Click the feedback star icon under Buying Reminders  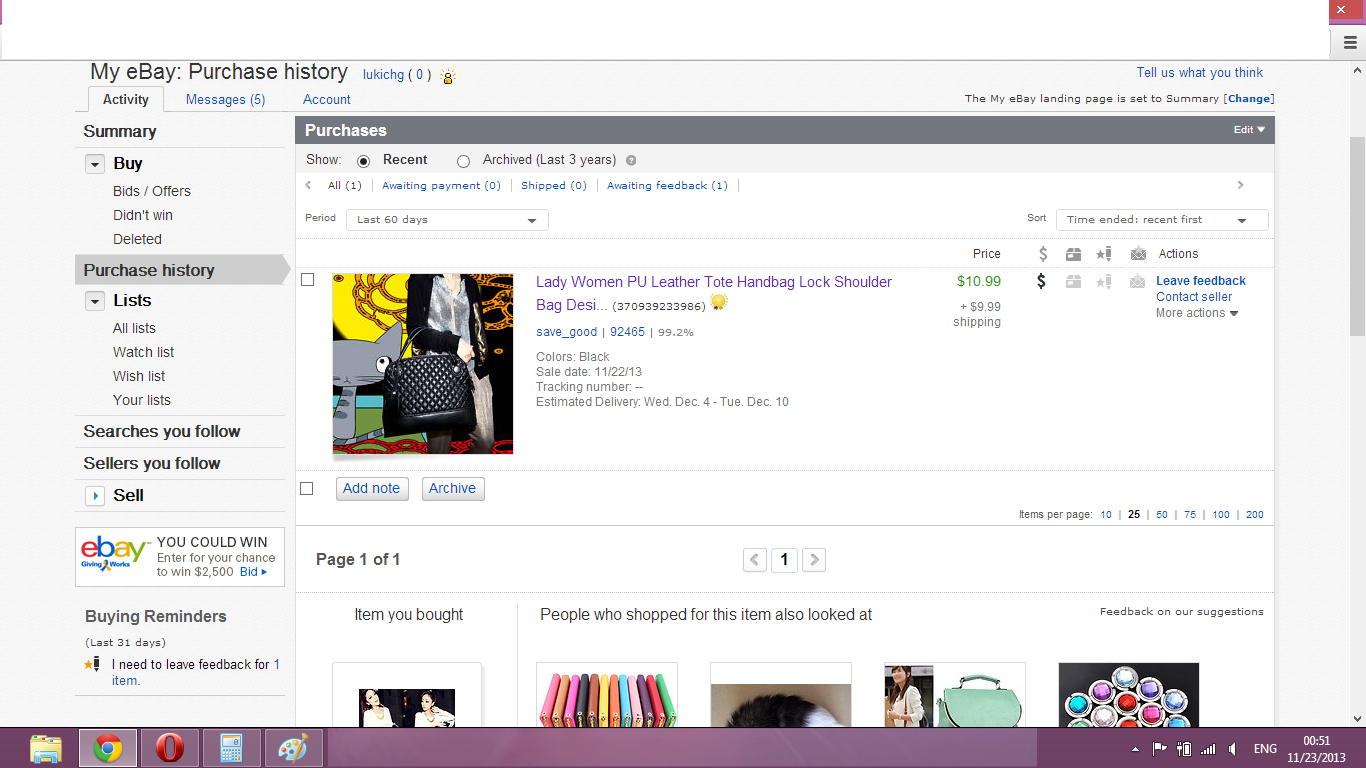pyautogui.click(x=92, y=664)
